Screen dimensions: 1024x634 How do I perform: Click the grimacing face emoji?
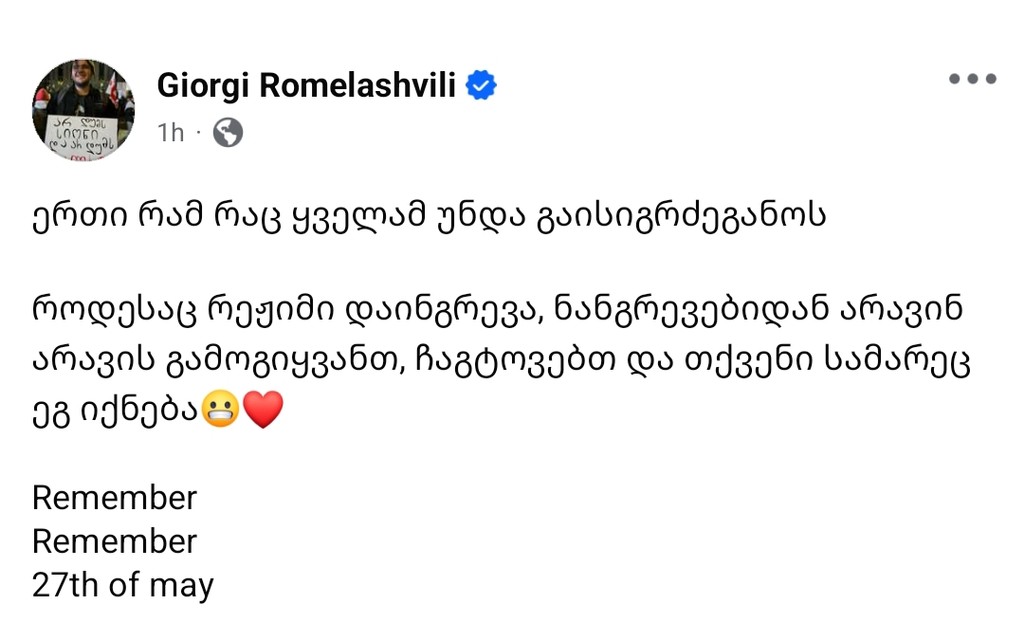(220, 410)
